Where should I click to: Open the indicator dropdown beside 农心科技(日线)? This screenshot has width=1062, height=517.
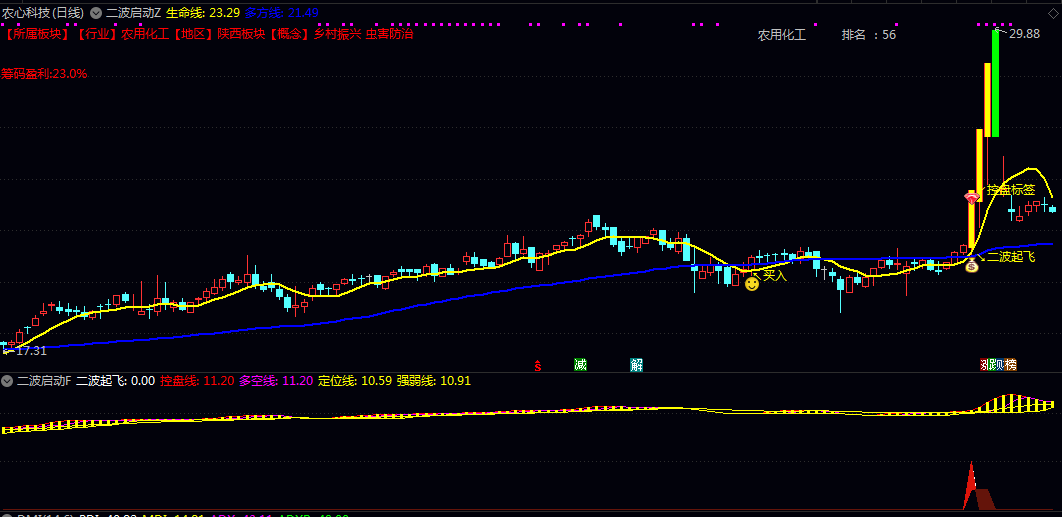click(95, 13)
